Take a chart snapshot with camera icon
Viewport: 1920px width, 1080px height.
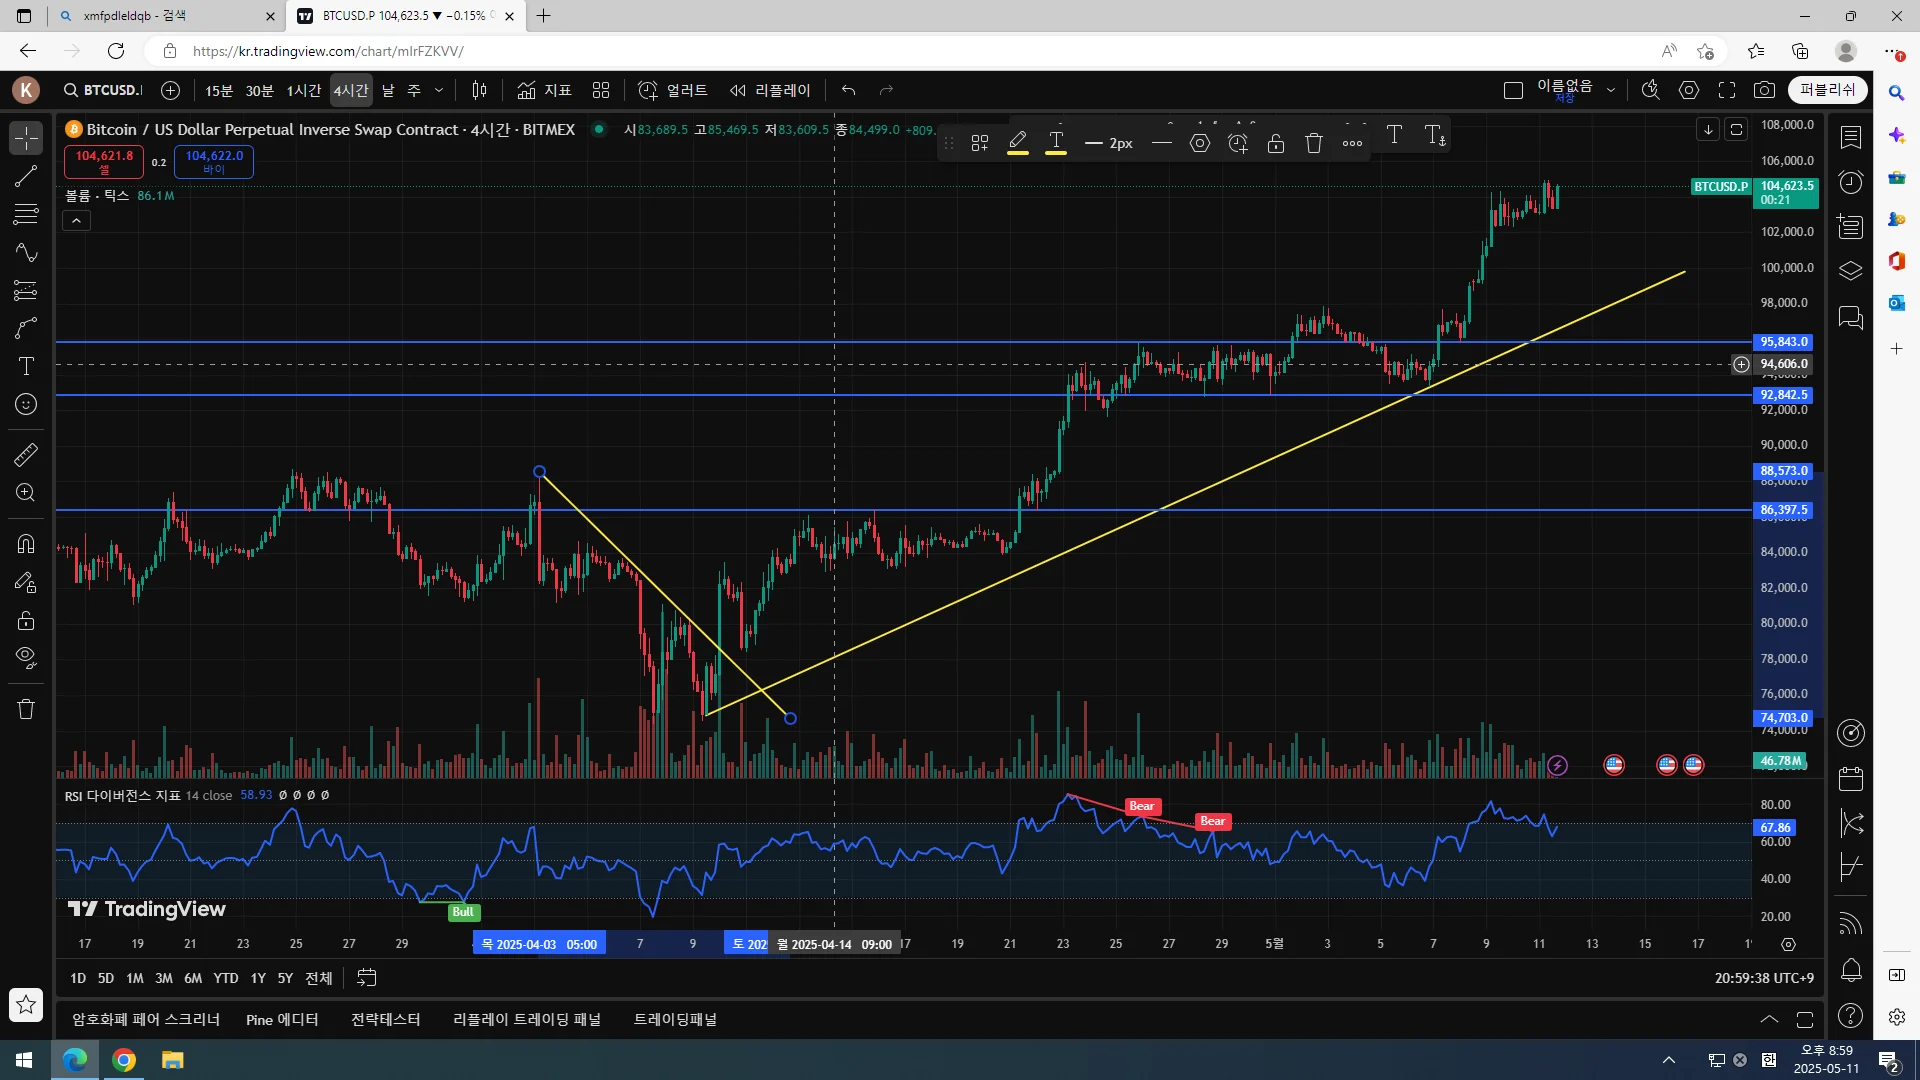tap(1765, 90)
